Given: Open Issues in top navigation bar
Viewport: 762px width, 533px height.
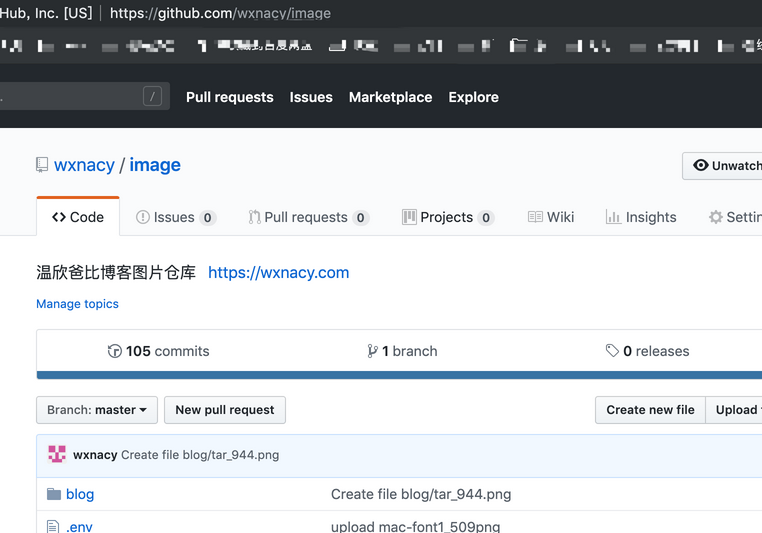Looking at the screenshot, I should pyautogui.click(x=311, y=97).
